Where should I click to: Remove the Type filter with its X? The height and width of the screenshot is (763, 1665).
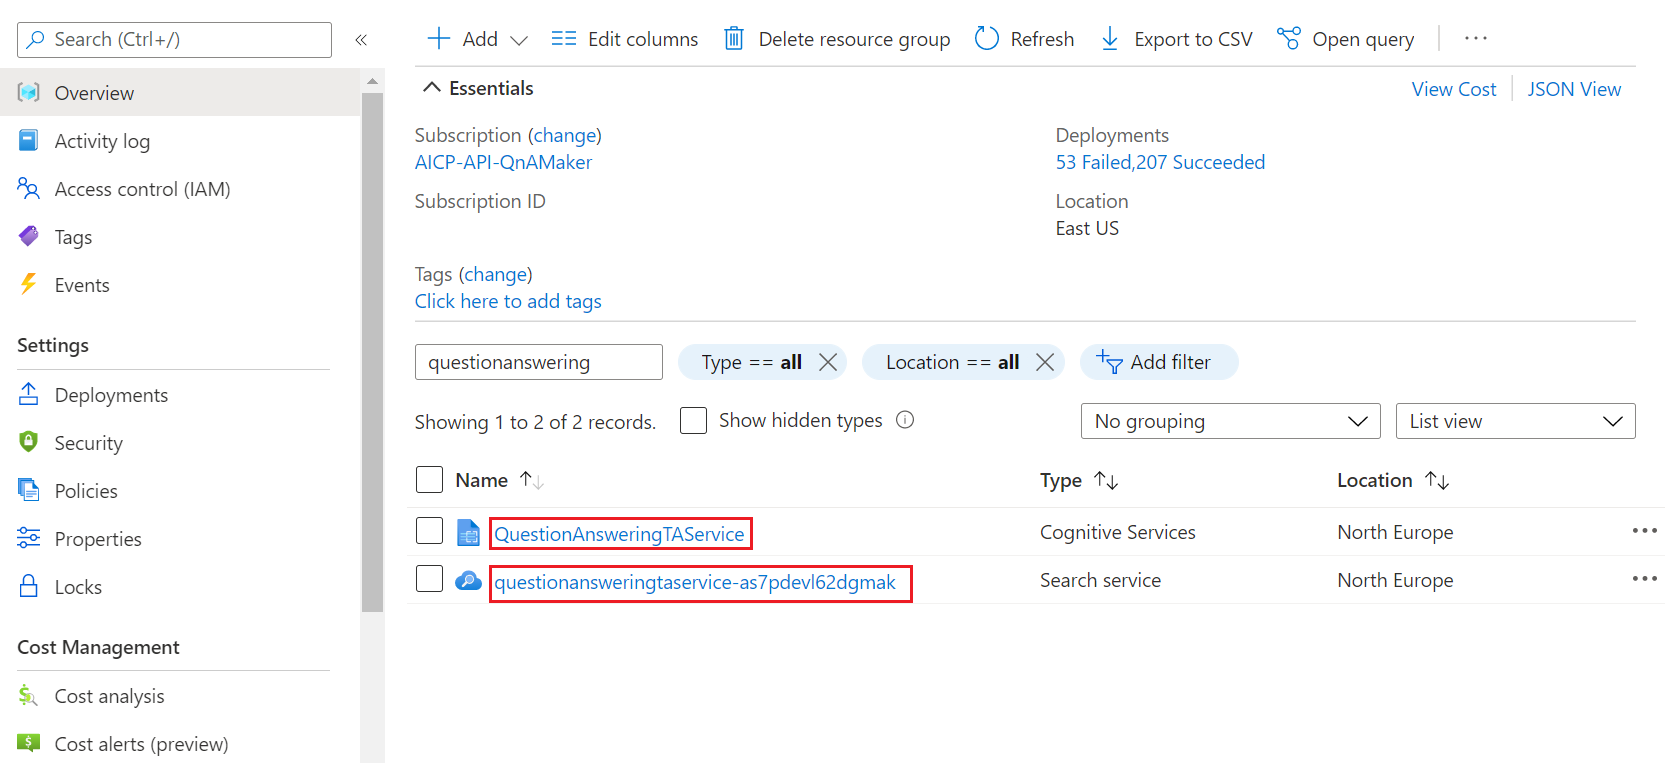(828, 362)
